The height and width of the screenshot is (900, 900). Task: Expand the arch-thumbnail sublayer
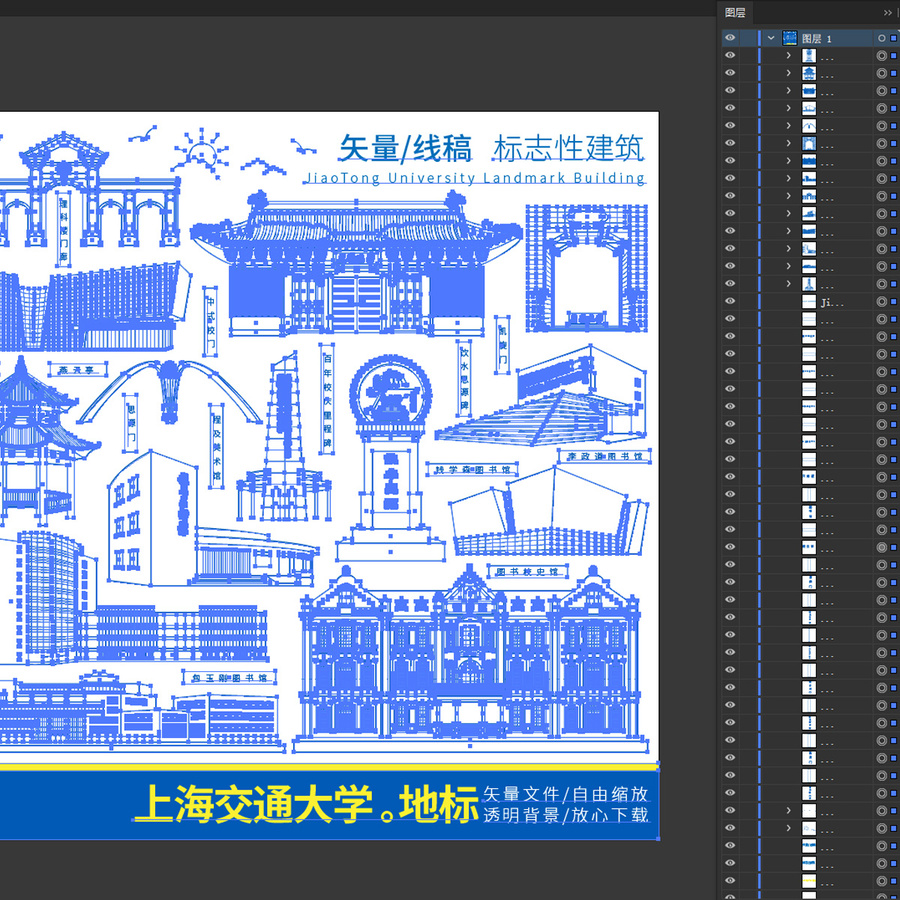pos(789,126)
